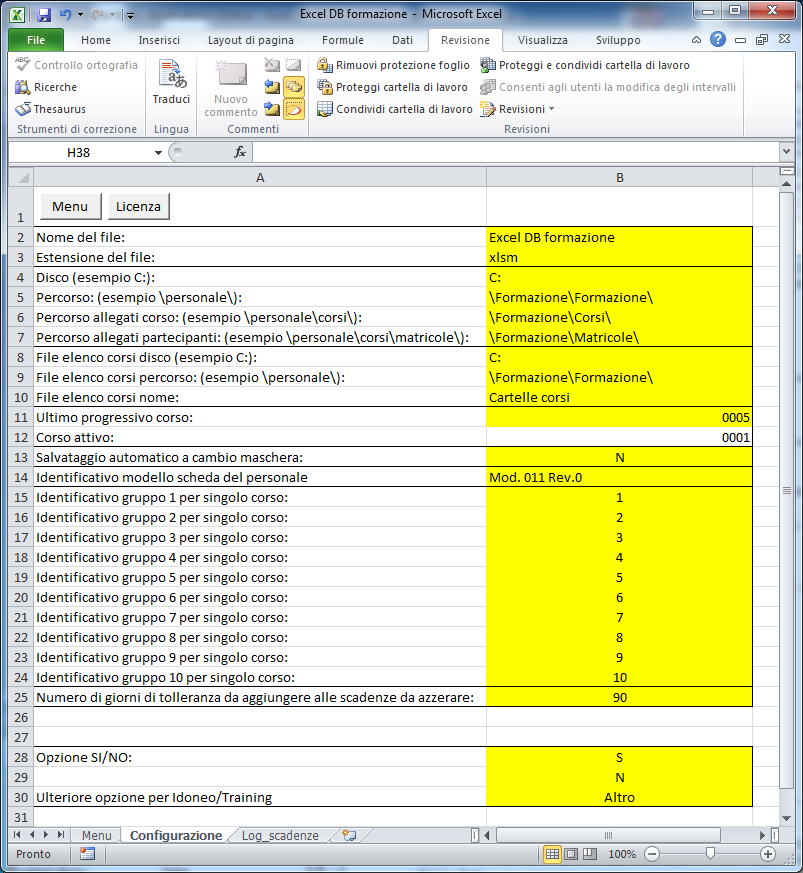Expand the formula bar
This screenshot has height=873, width=803.
tap(785, 152)
